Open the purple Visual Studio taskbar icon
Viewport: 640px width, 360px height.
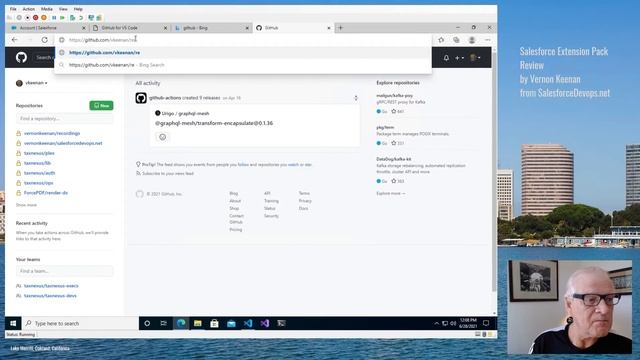[264, 323]
